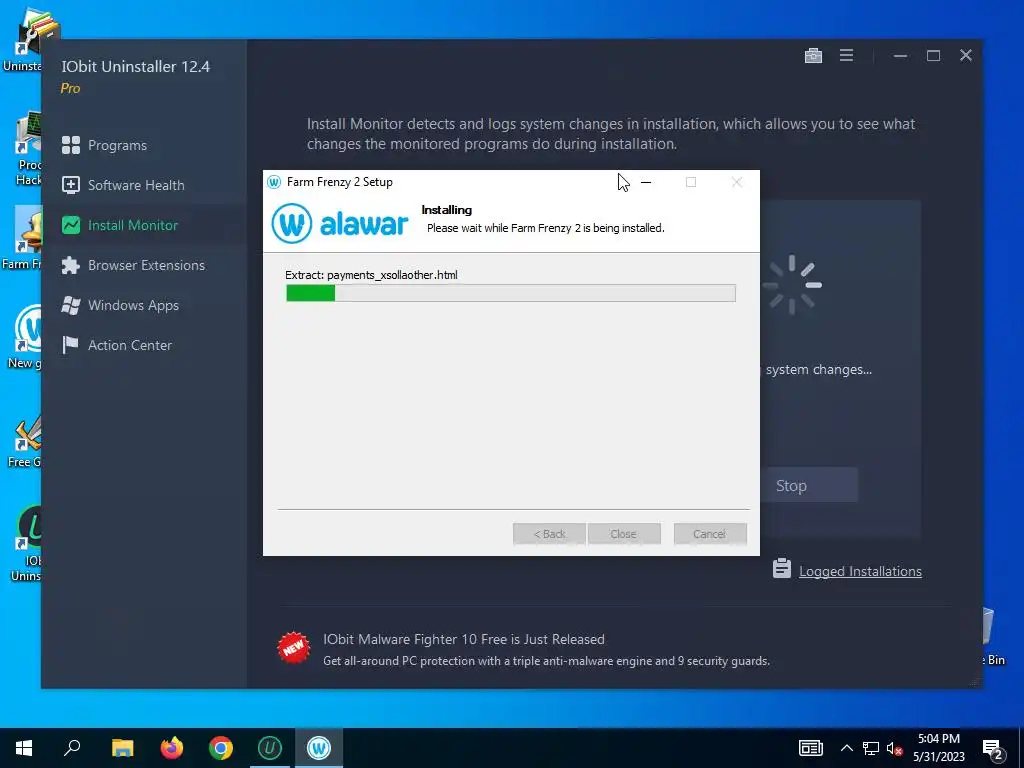Click the Browser Extensions puzzle icon
1024x768 pixels.
(x=71, y=265)
